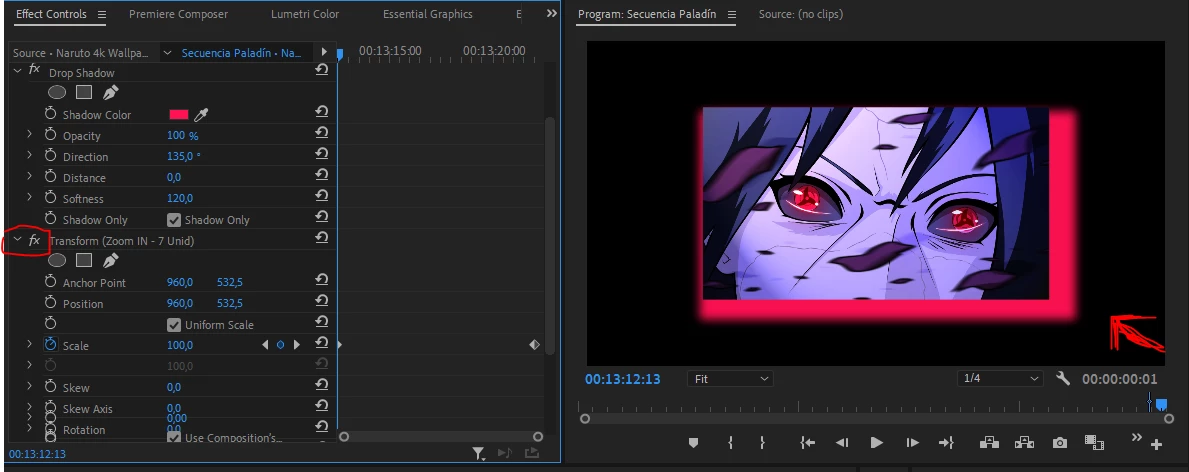Screen dimensions: 1189x472
Task: Create ellipse mask for Transform effect
Action: click(x=57, y=260)
